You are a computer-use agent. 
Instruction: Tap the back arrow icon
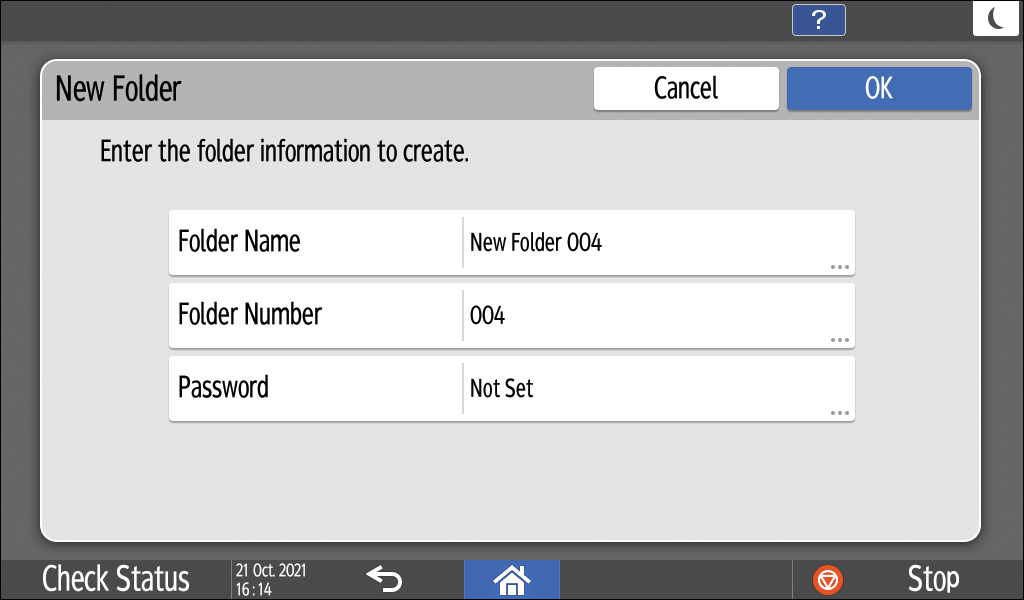(x=384, y=578)
